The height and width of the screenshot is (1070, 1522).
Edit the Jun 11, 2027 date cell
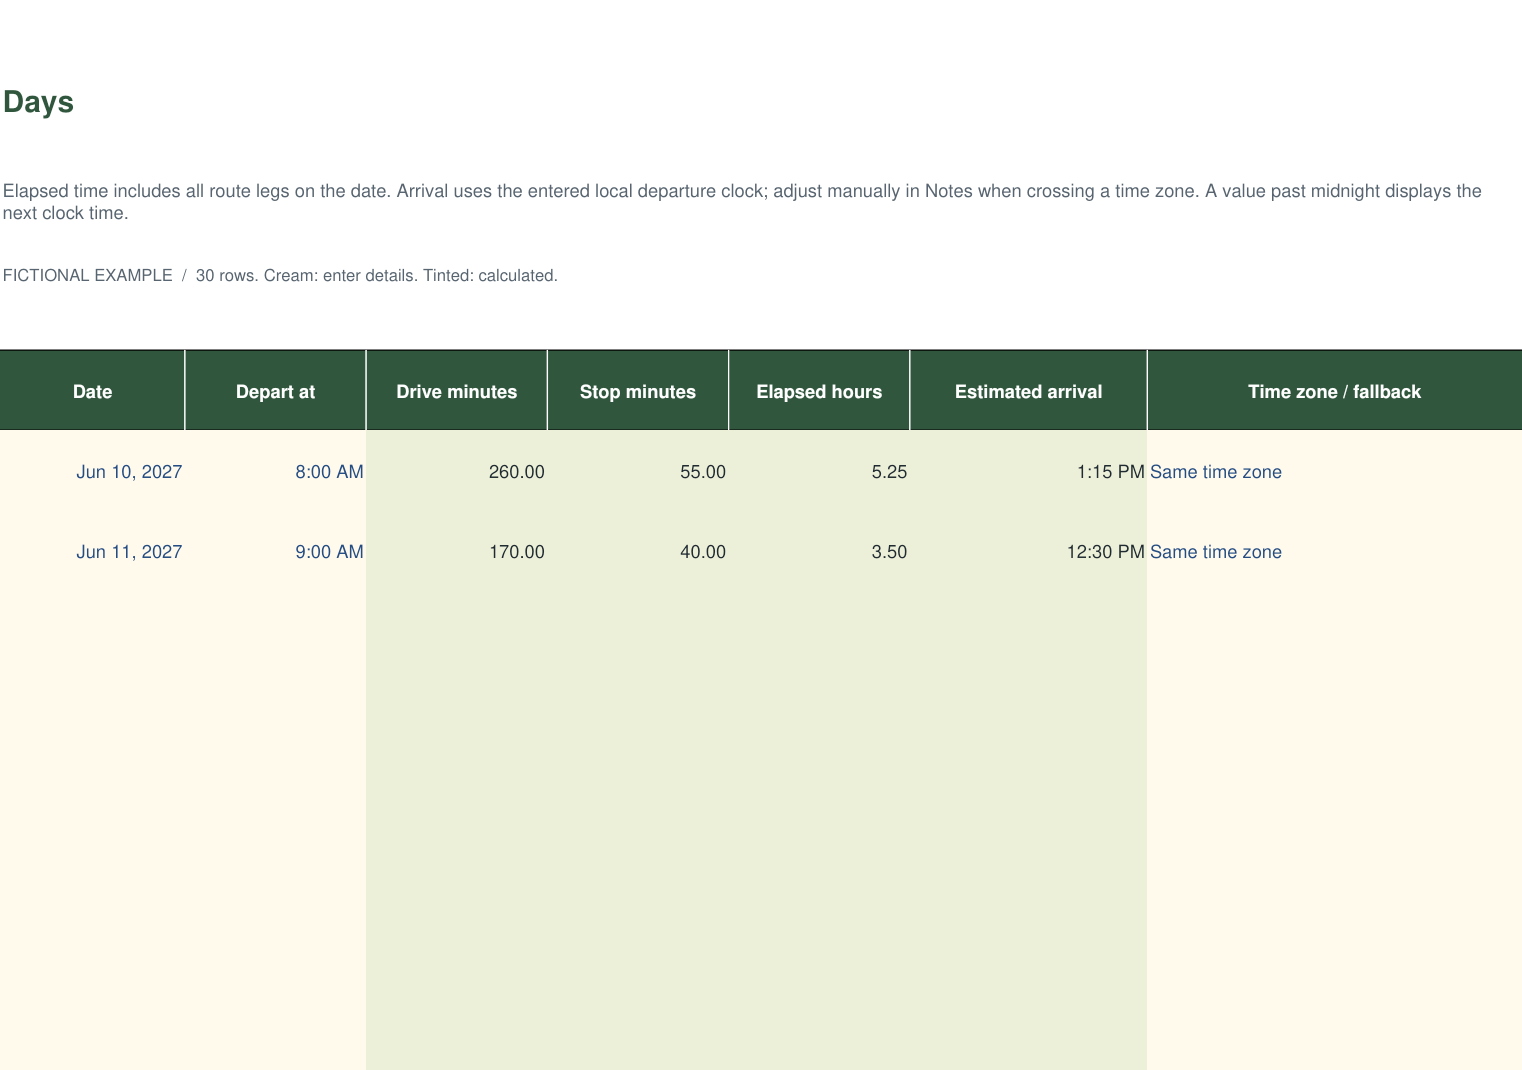pyautogui.click(x=92, y=551)
